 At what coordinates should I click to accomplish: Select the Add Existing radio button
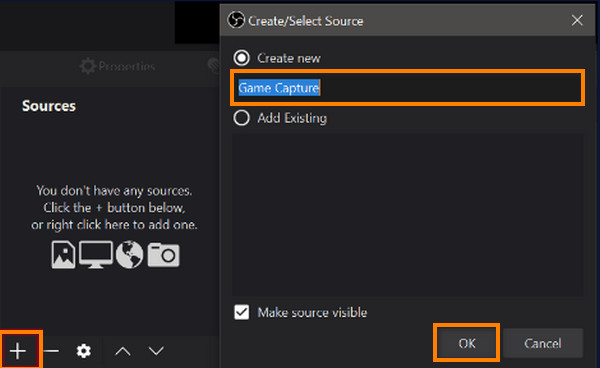point(241,118)
